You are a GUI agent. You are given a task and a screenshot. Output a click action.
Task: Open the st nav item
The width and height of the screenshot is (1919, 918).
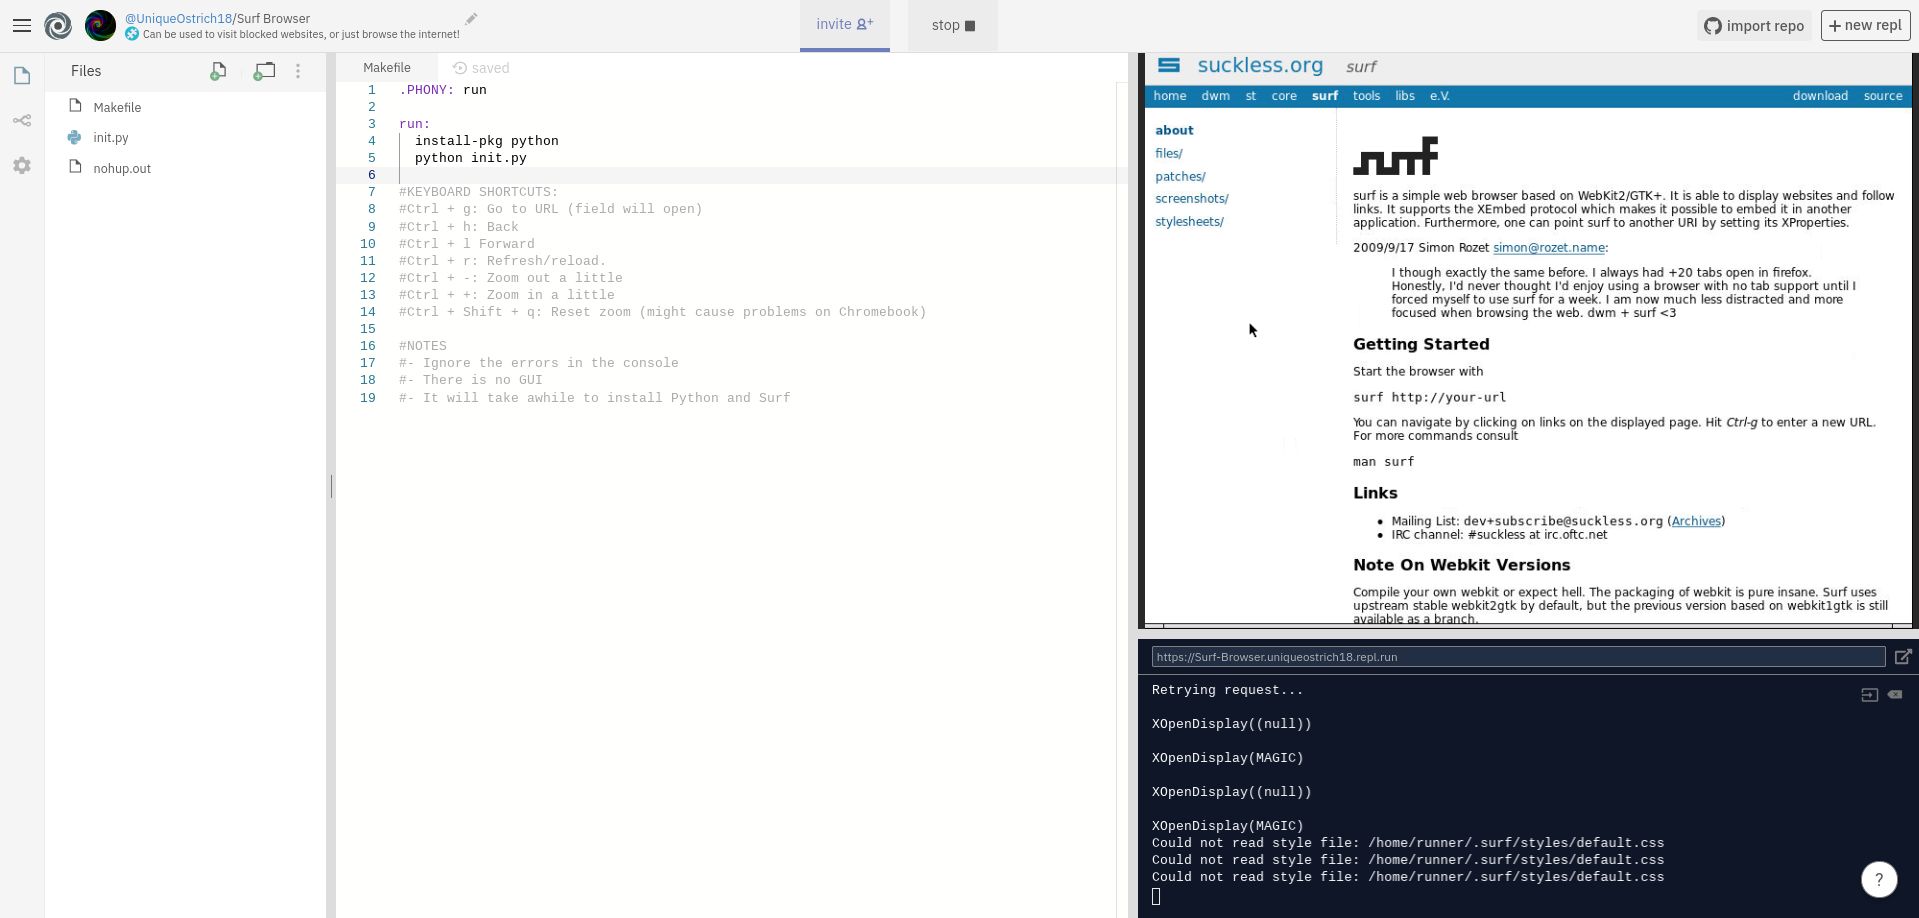coord(1251,96)
